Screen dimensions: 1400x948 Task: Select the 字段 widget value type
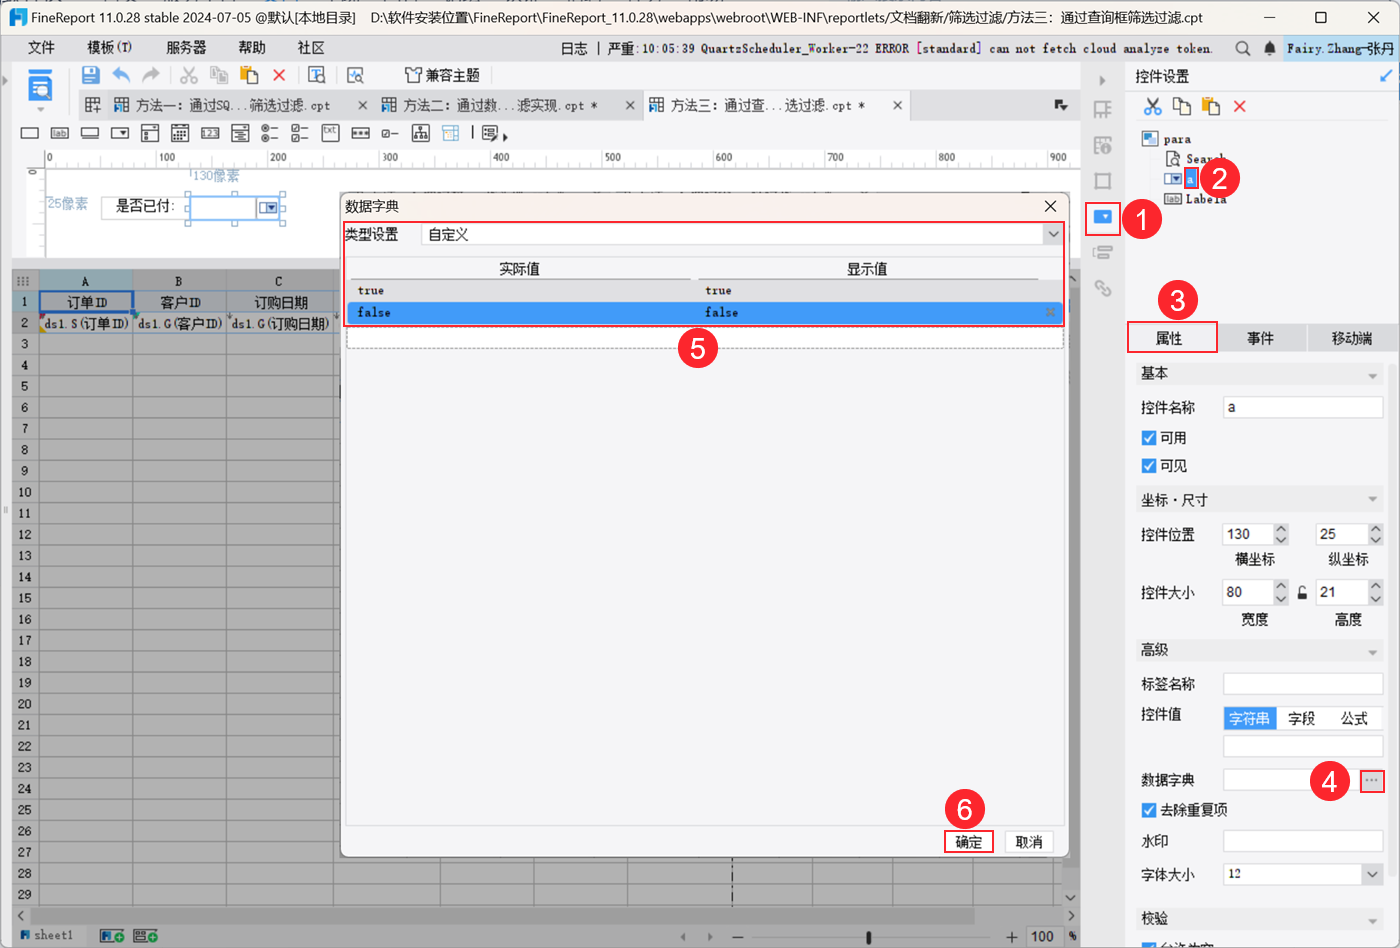point(1302,718)
